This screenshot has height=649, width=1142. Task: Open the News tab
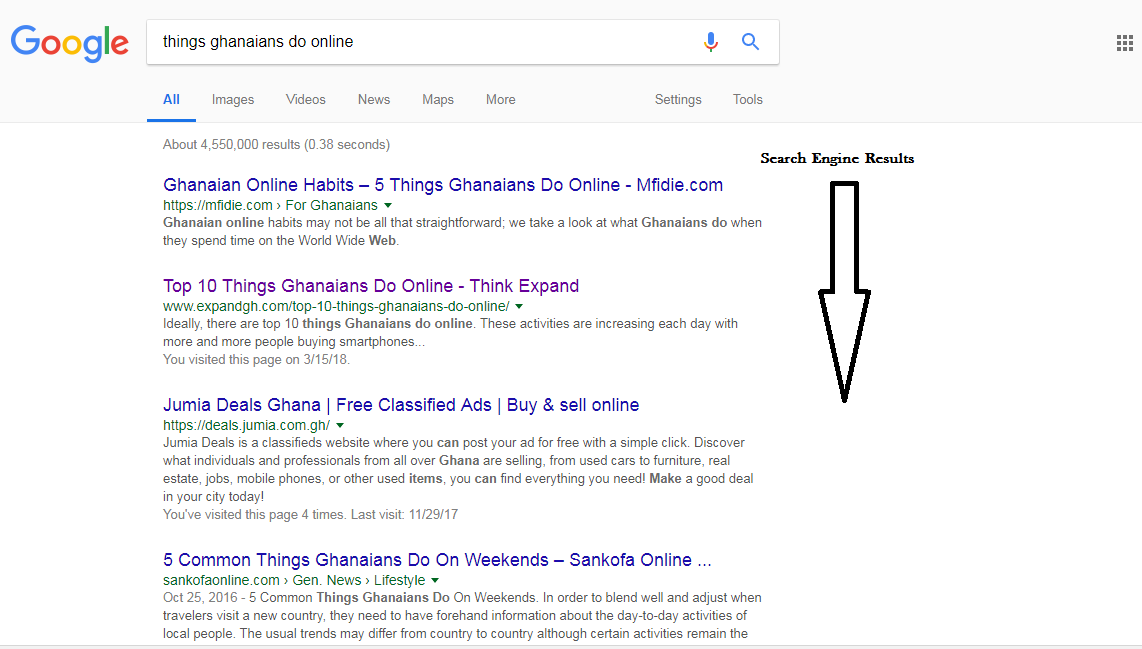[x=374, y=100]
